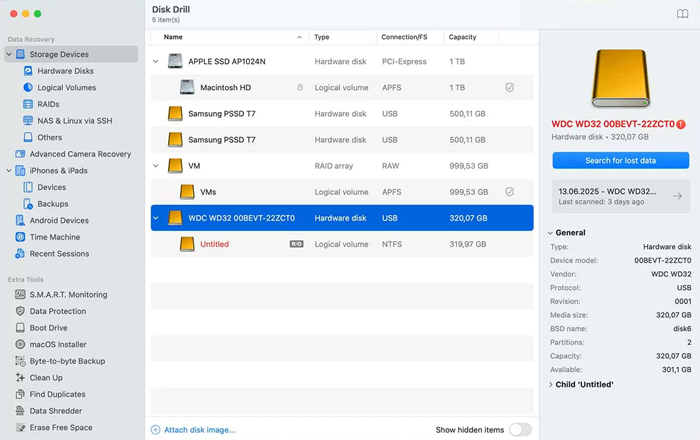Select Macintosh HD volume row

(x=342, y=87)
